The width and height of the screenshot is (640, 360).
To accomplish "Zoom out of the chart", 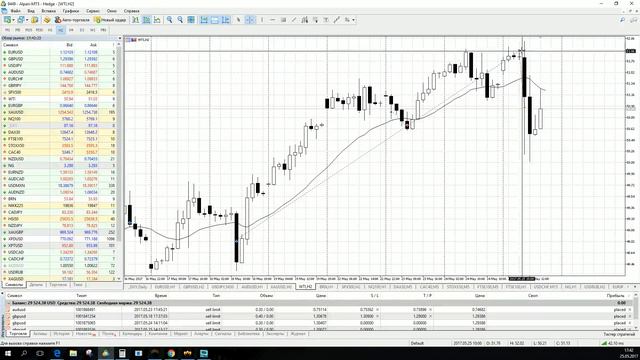I will coord(180,20).
